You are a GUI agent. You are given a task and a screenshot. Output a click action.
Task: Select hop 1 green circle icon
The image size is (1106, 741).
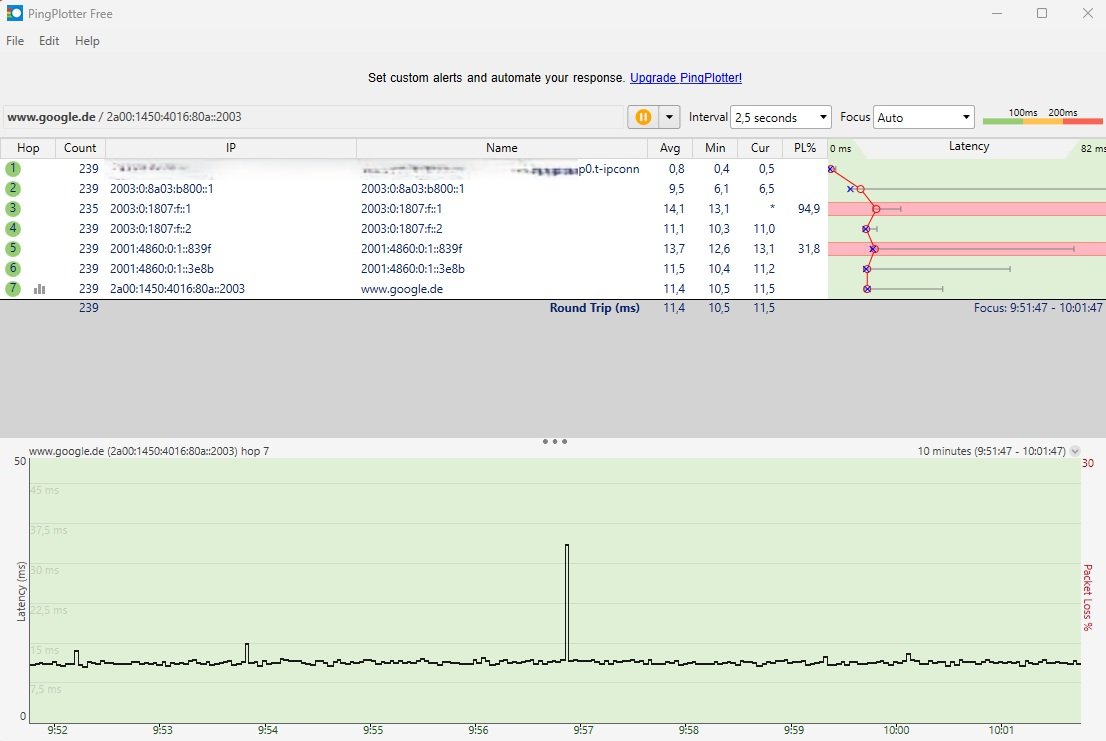click(13, 169)
